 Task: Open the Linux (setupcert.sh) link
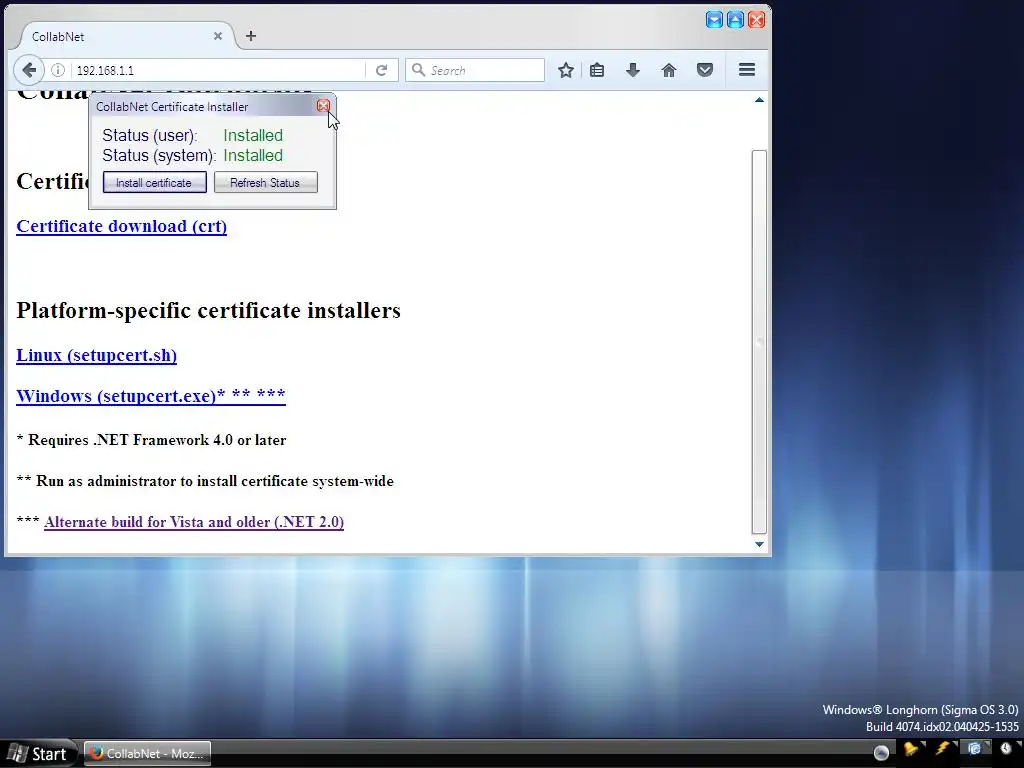[x=97, y=355]
